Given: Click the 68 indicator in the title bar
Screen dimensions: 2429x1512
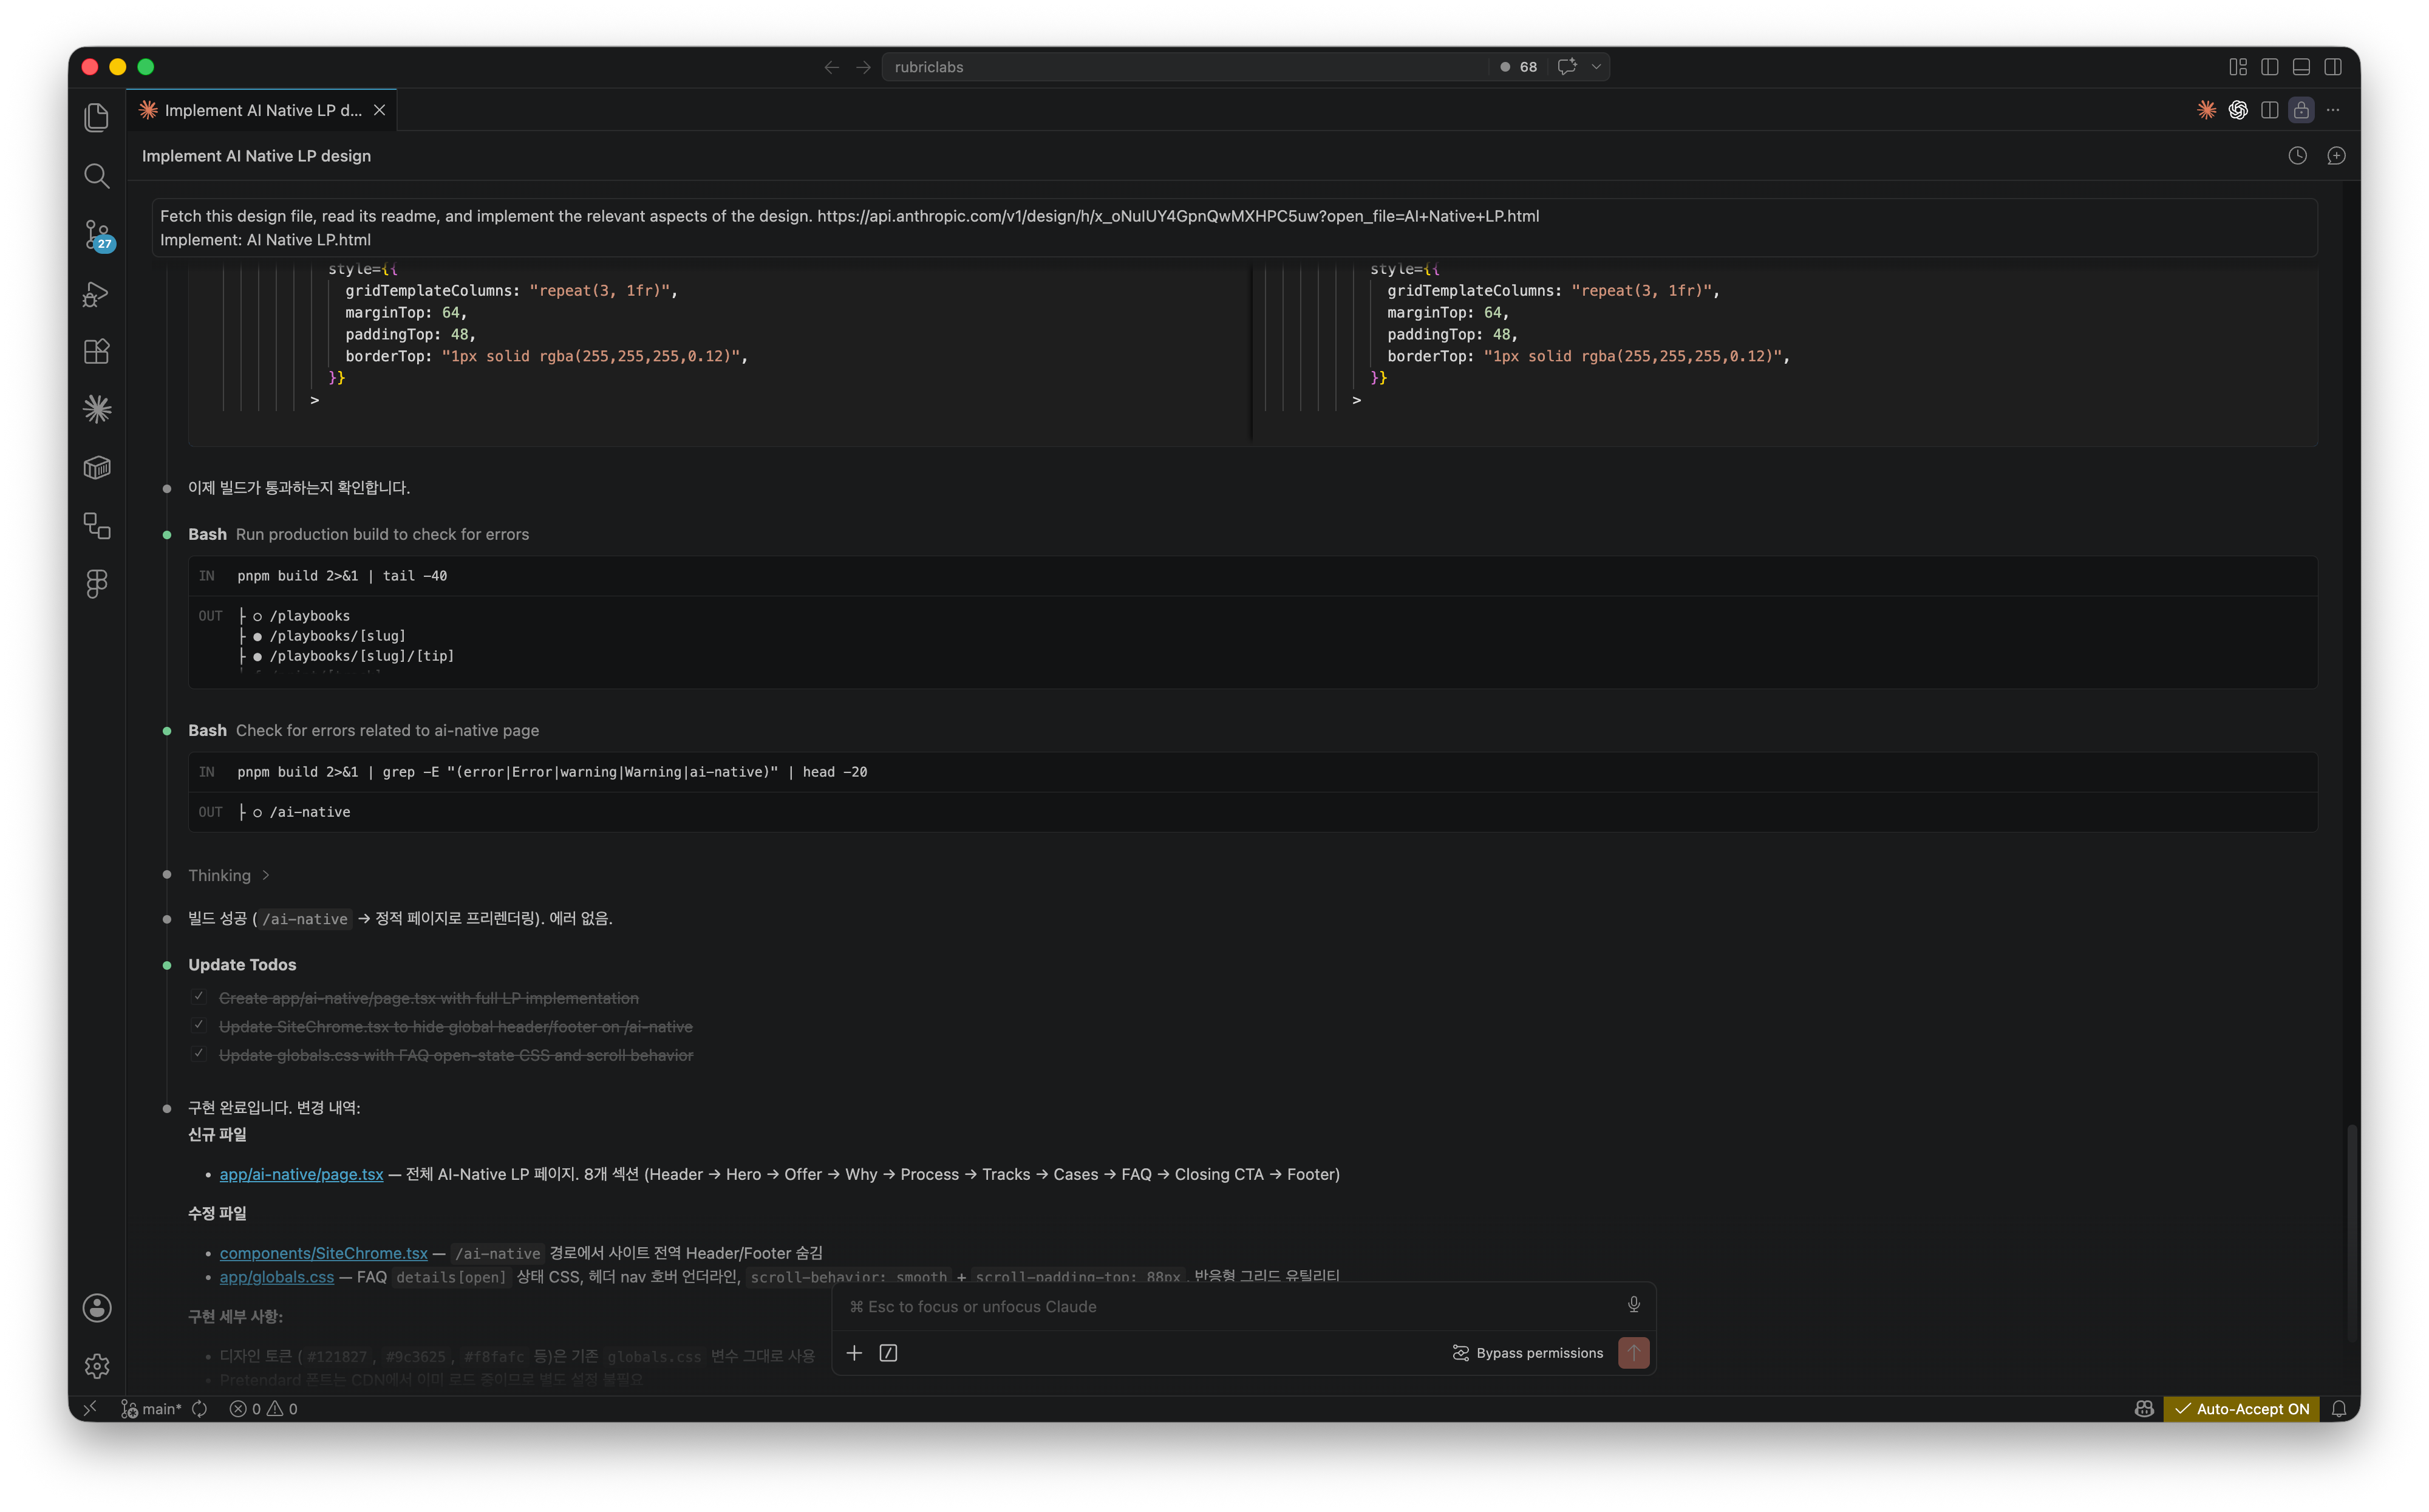Looking at the screenshot, I should (1520, 67).
